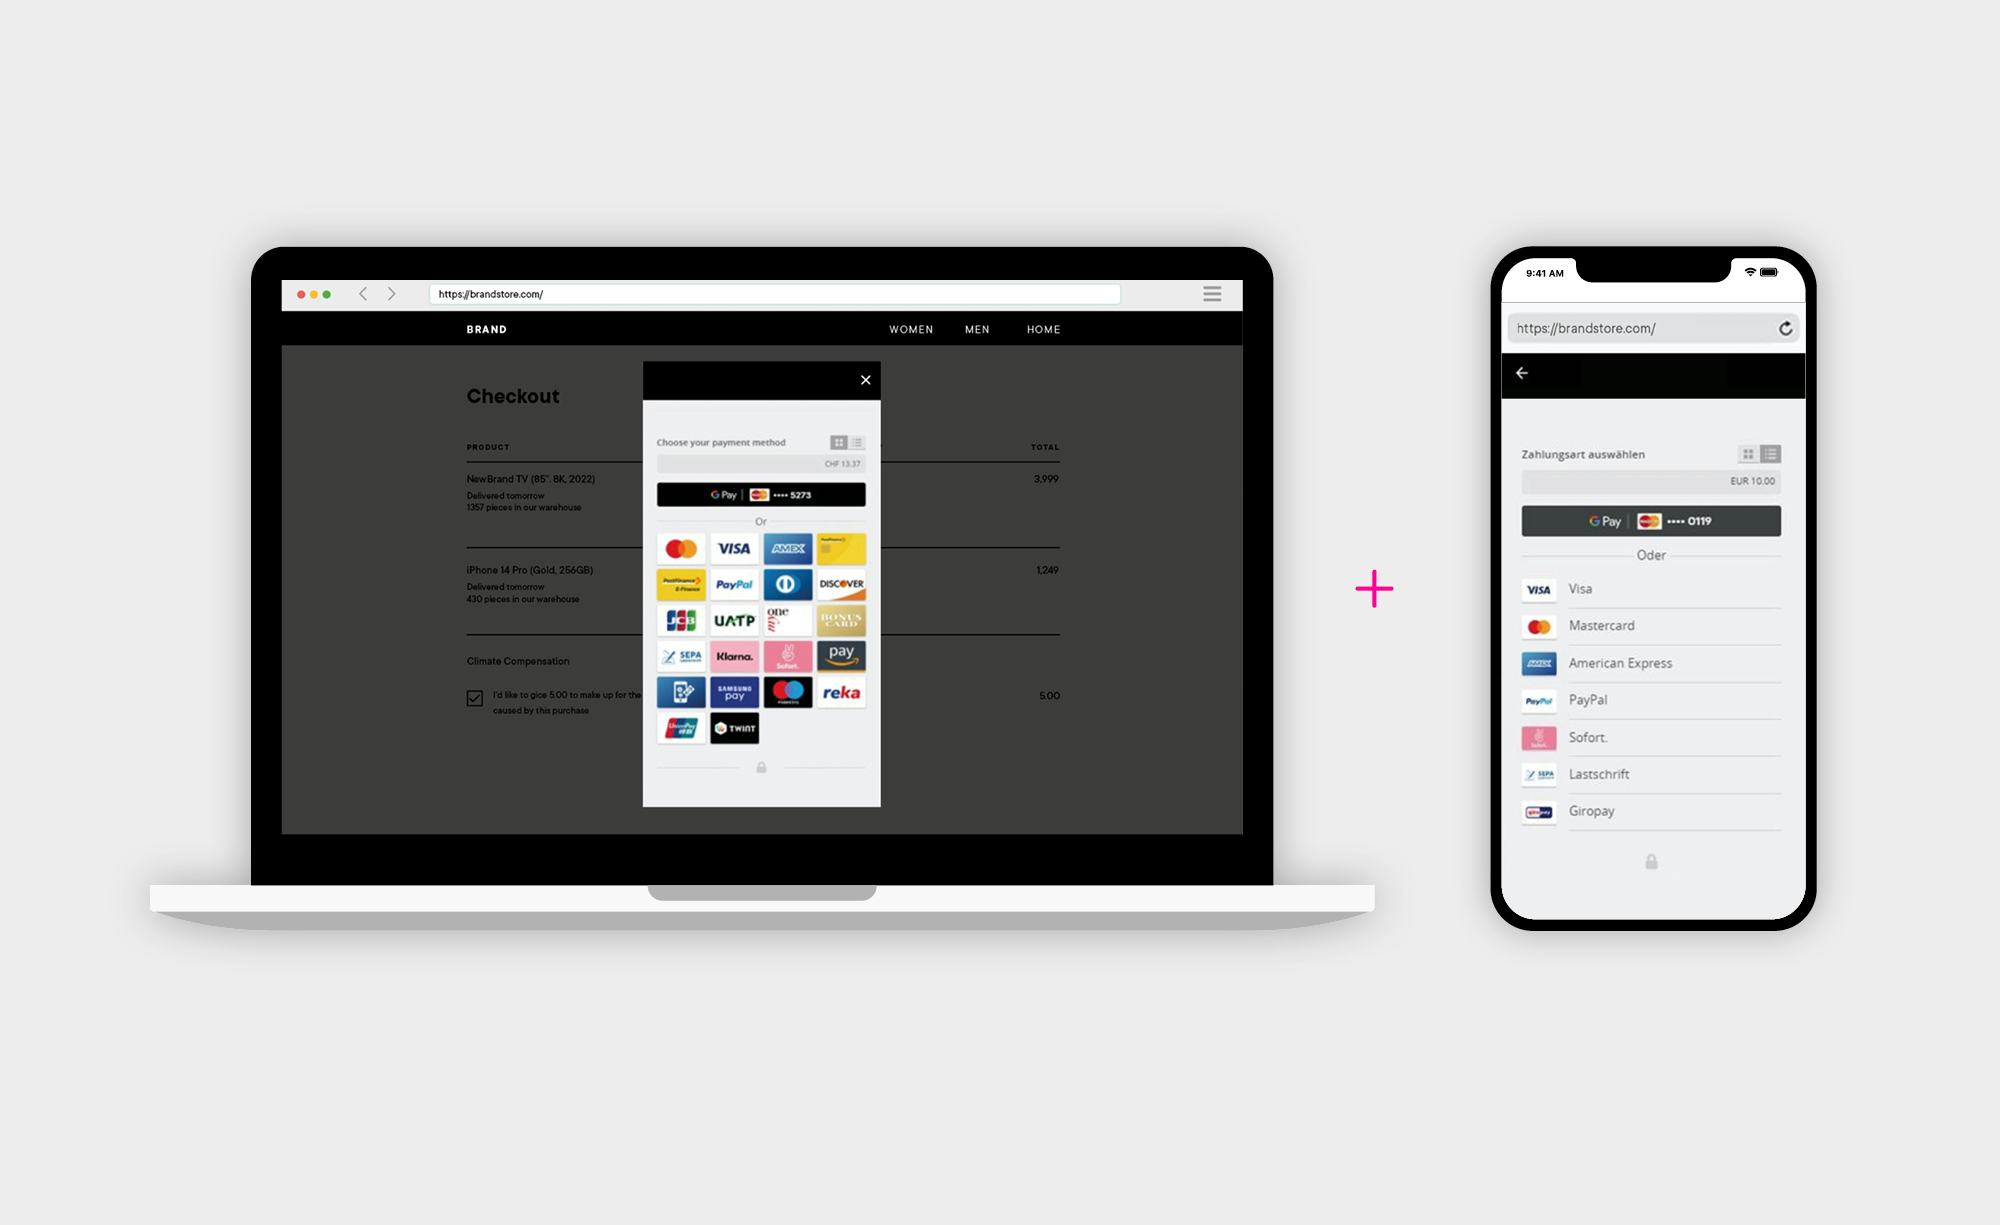The width and height of the screenshot is (2000, 1225).
Task: Select the Samsung Pay icon
Action: (736, 690)
